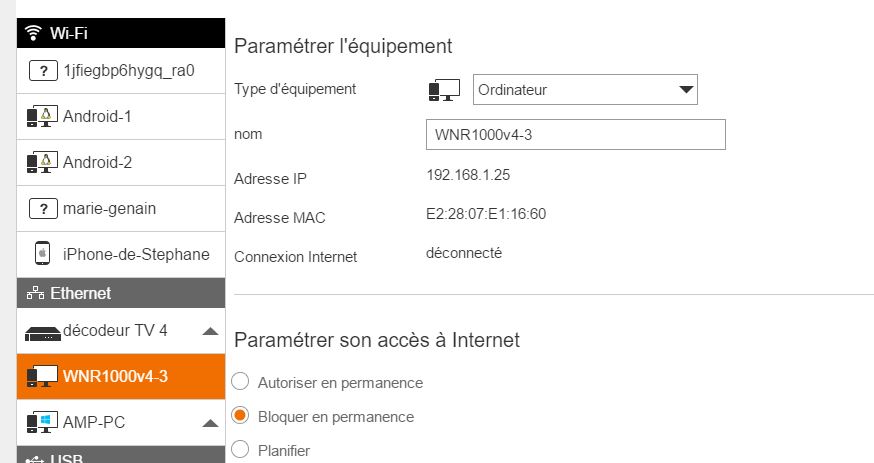The image size is (874, 463).
Task: Click the Android-2 device icon
Action: 42,162
